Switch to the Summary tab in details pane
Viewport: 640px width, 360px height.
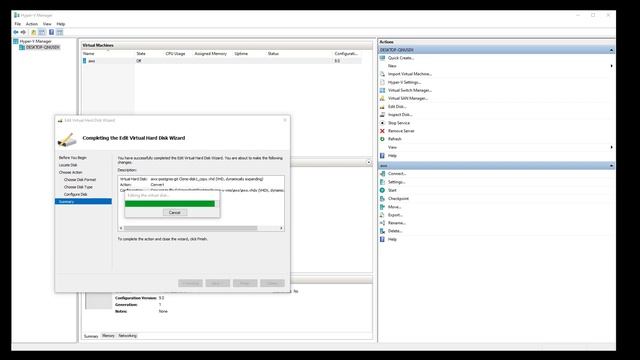coord(91,336)
